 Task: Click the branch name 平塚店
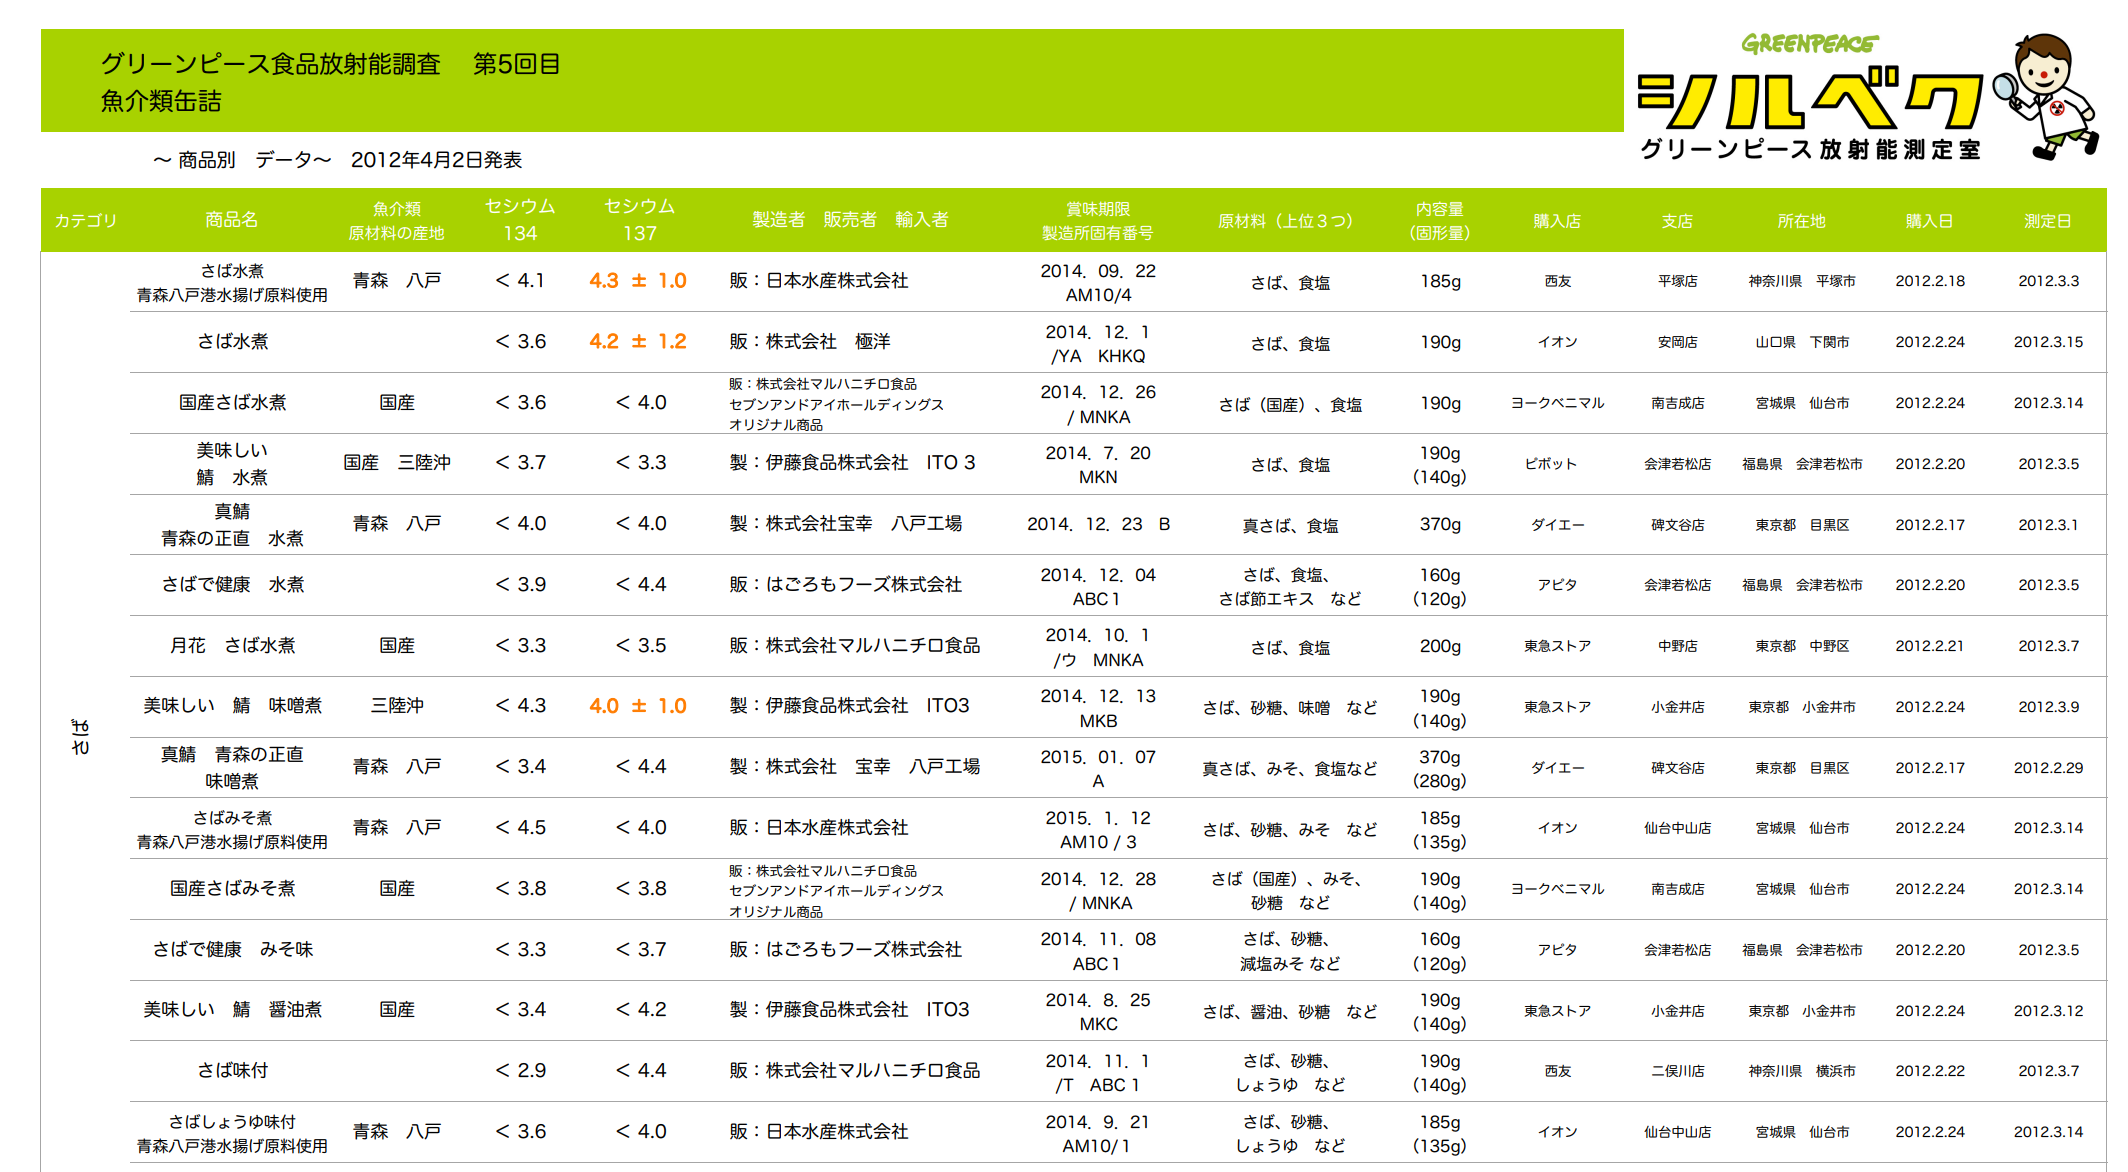1678,281
